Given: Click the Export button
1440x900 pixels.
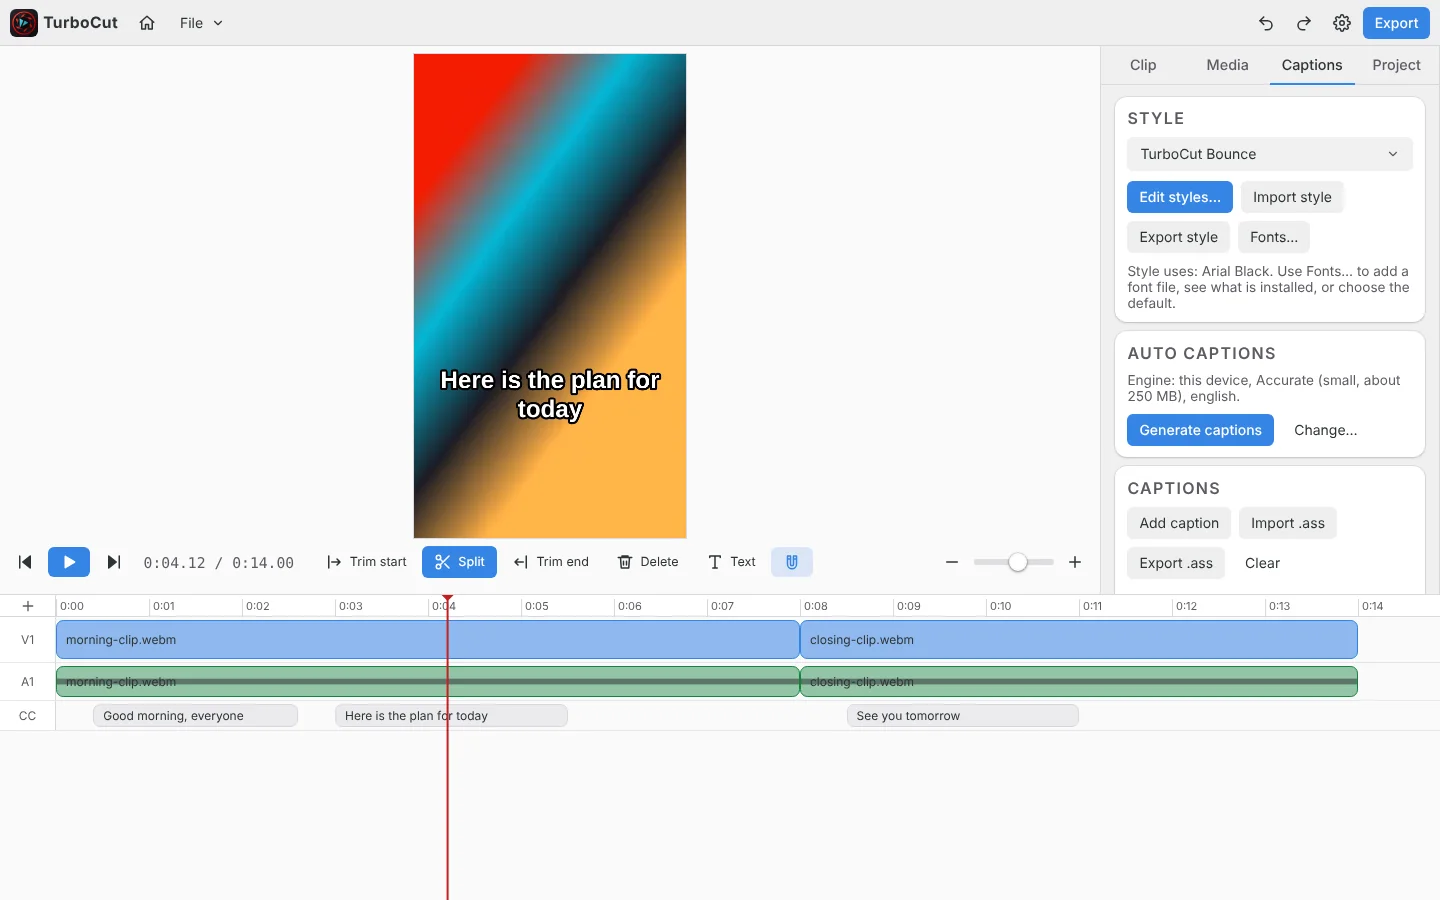Looking at the screenshot, I should [1396, 23].
